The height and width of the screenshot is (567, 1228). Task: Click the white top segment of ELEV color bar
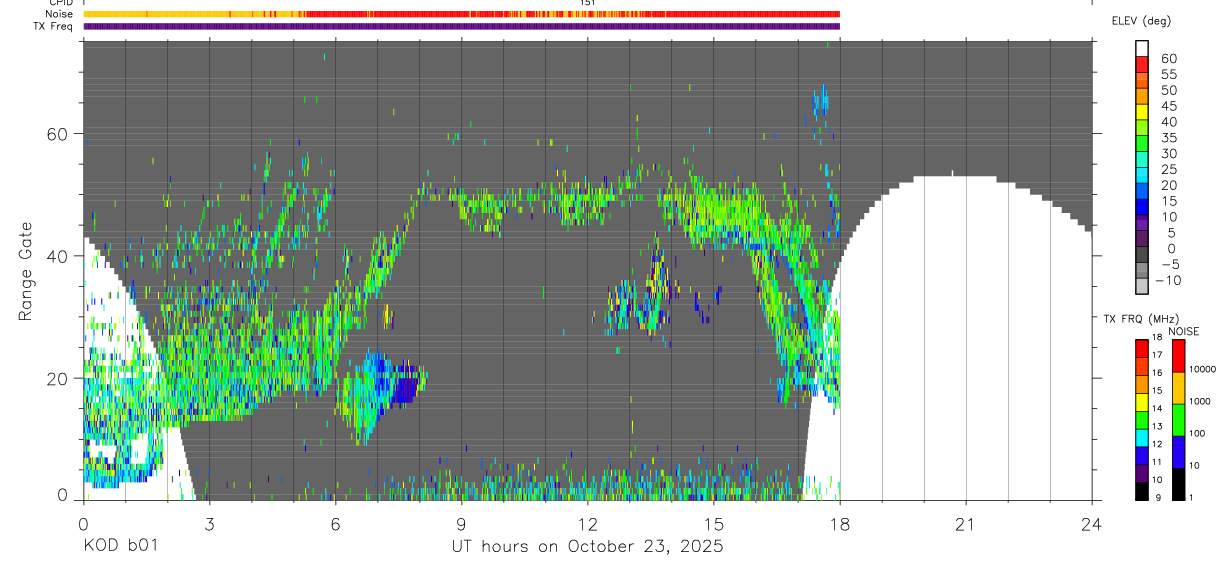pos(1142,48)
